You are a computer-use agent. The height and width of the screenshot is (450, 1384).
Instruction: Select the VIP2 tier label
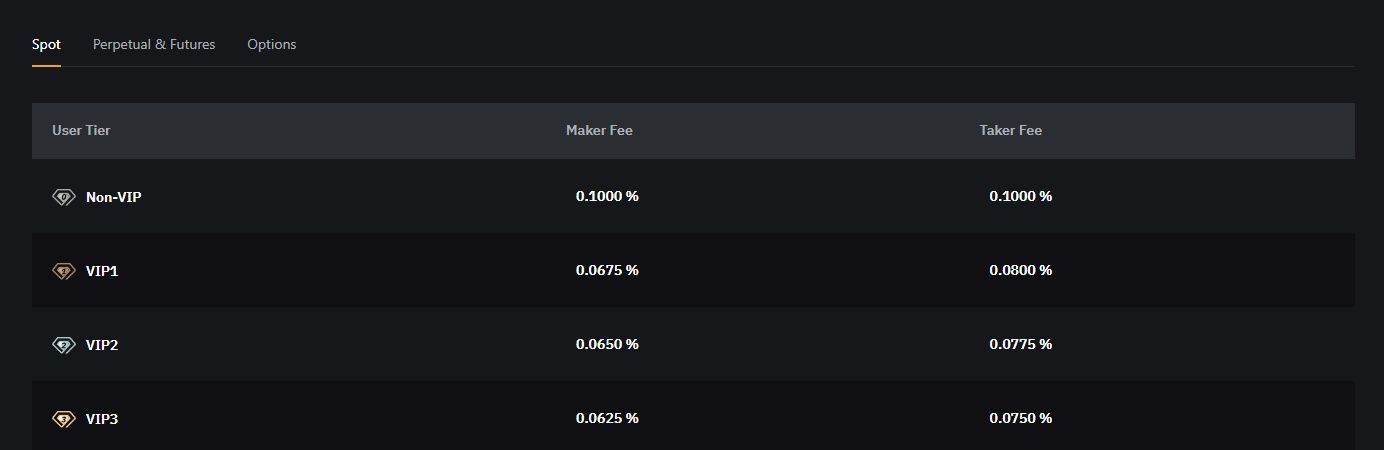(102, 345)
